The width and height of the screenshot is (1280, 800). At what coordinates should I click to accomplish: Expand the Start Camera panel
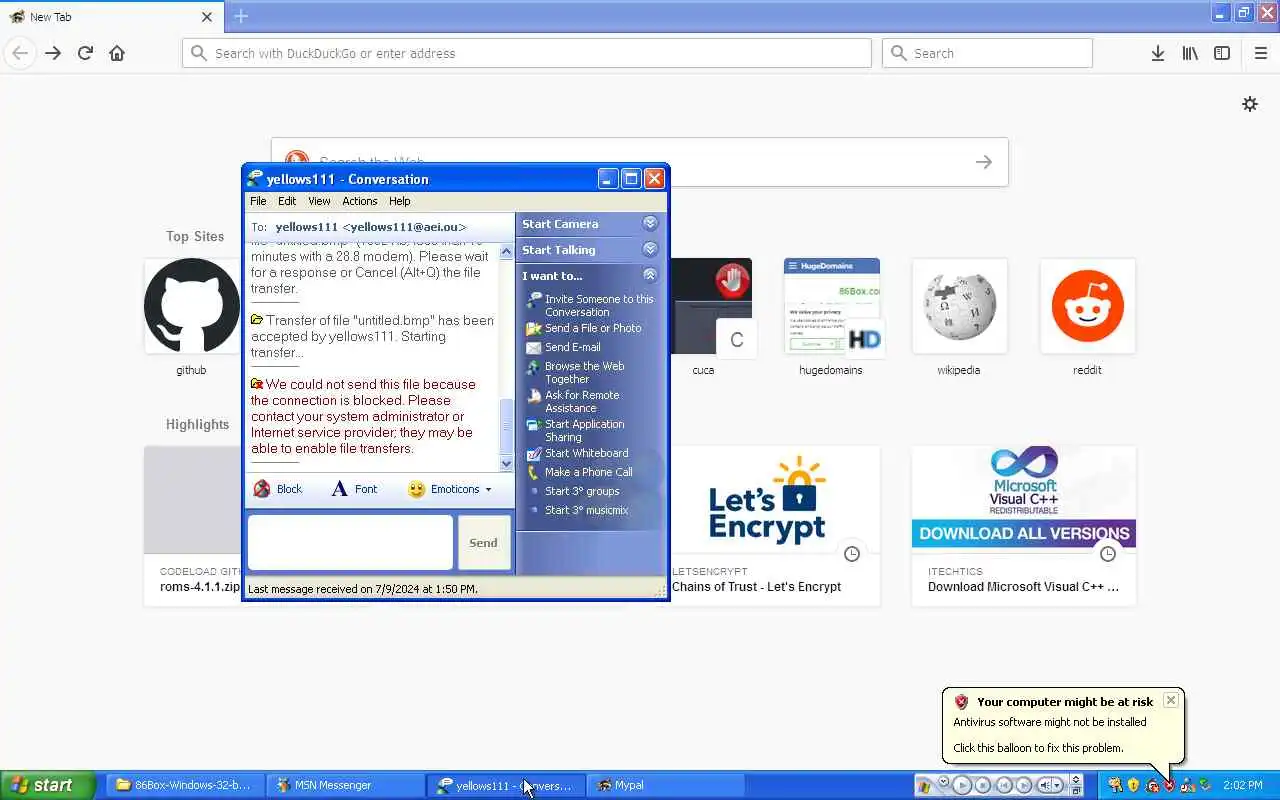click(650, 223)
